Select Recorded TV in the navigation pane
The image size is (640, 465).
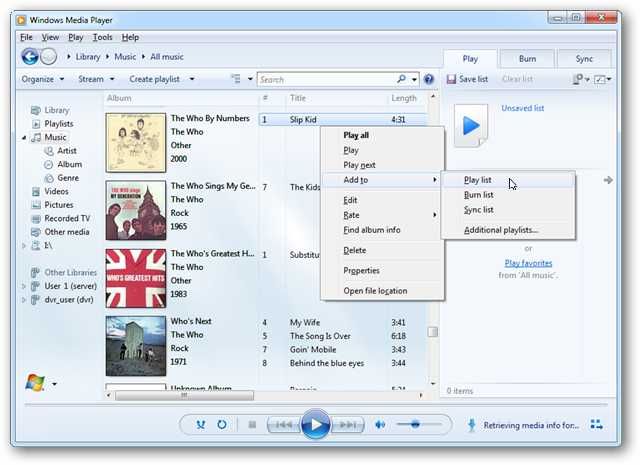(67, 218)
